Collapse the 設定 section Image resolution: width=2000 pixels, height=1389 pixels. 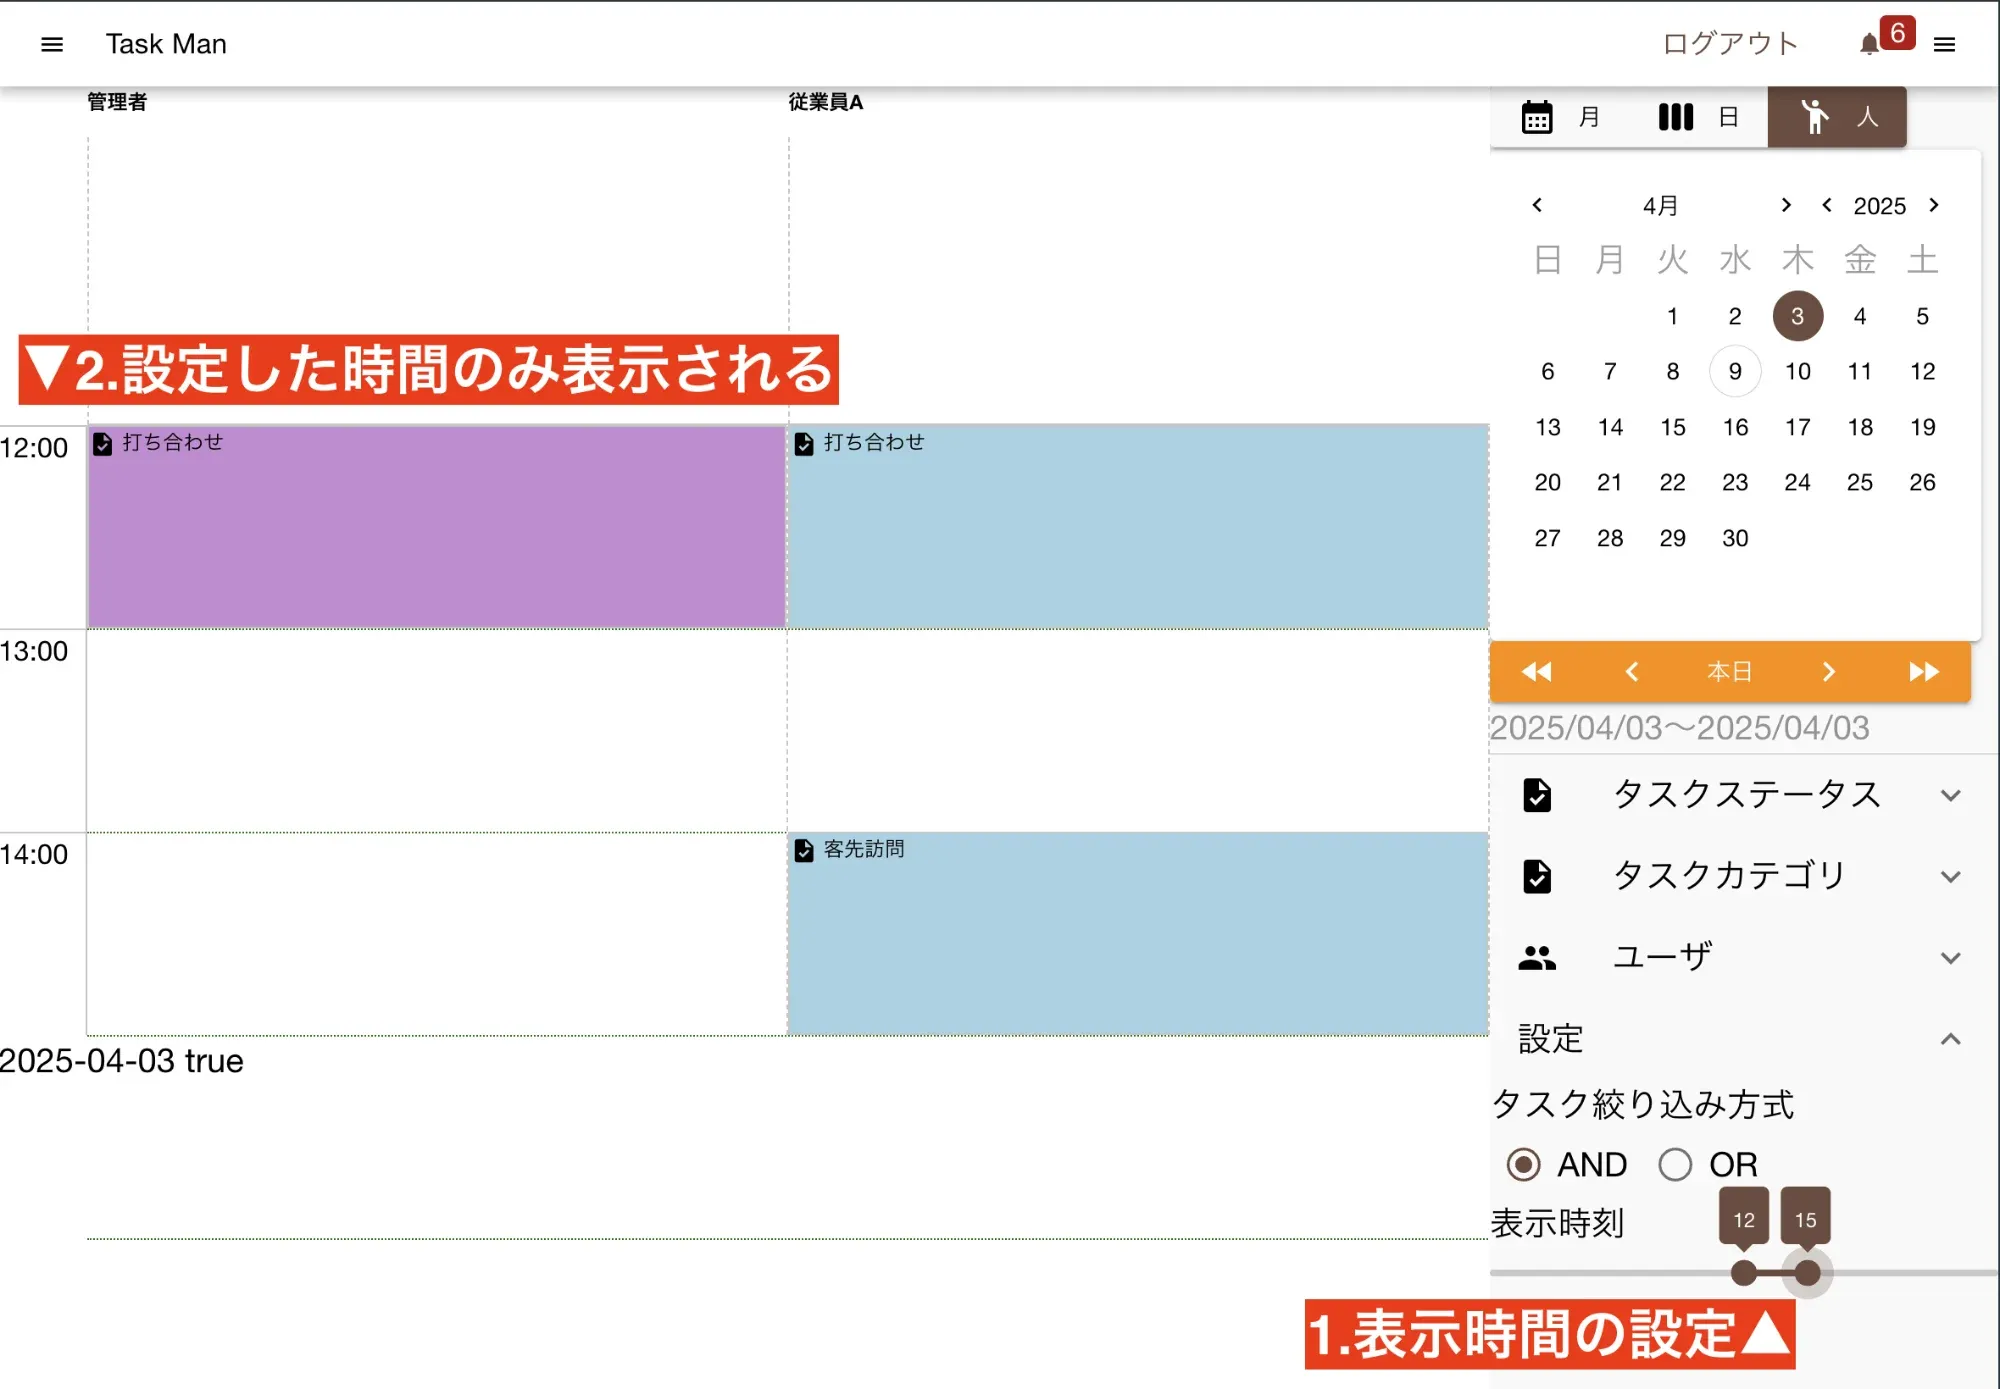coord(1949,1040)
